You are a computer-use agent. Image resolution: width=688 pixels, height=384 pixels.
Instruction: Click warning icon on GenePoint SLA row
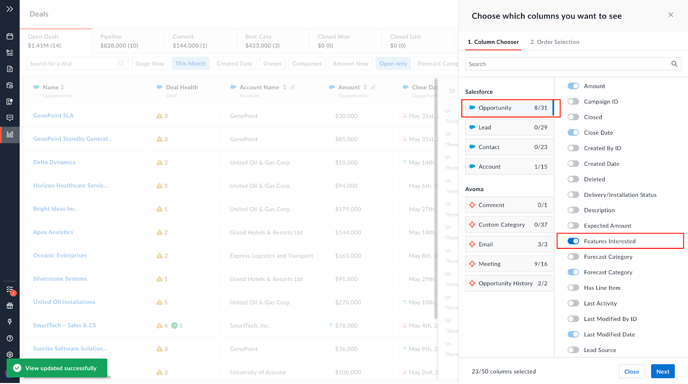tap(159, 116)
